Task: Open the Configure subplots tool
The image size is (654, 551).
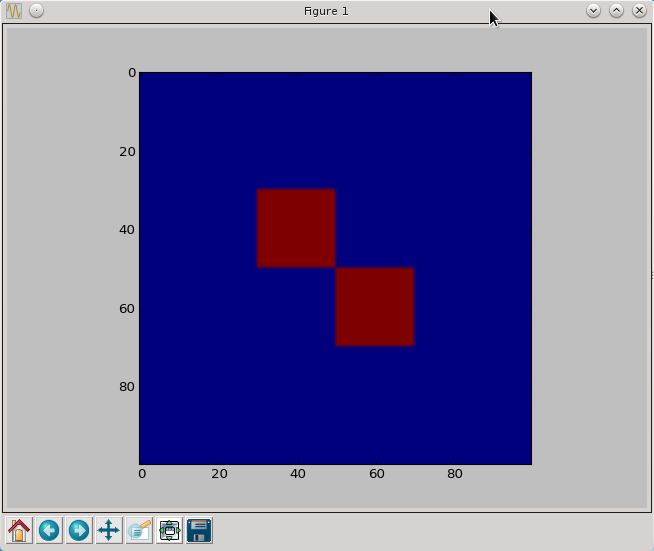Action: [x=169, y=530]
